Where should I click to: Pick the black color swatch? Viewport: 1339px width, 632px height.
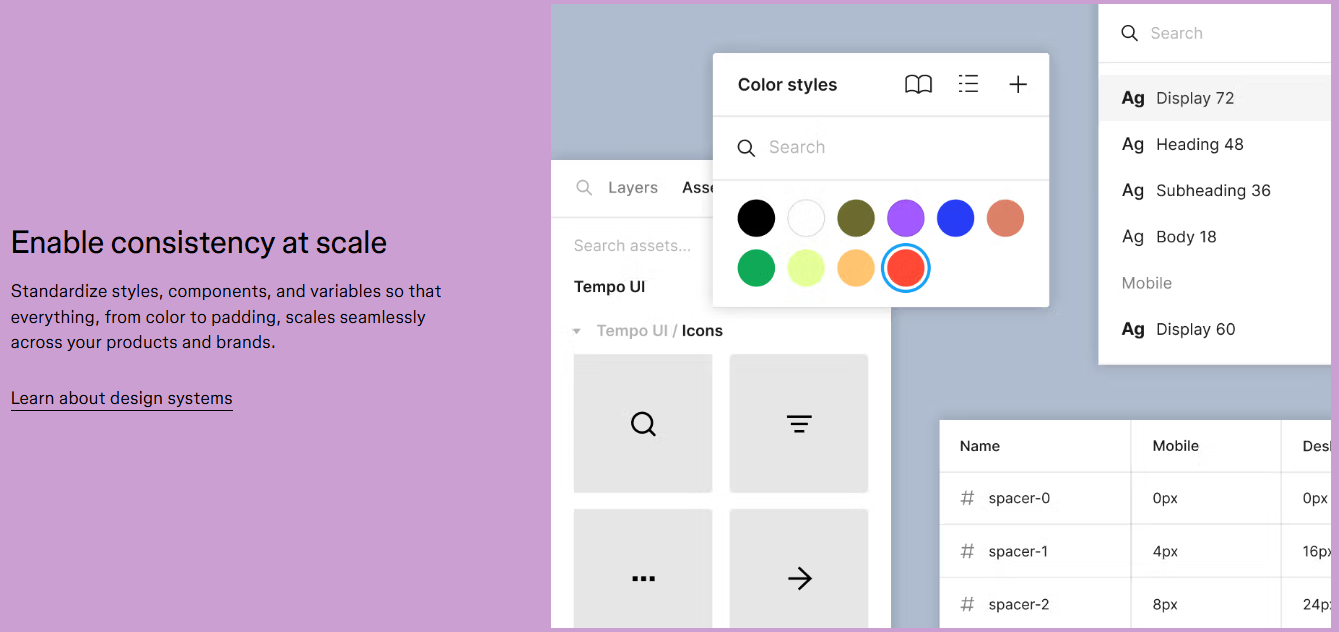tap(756, 218)
